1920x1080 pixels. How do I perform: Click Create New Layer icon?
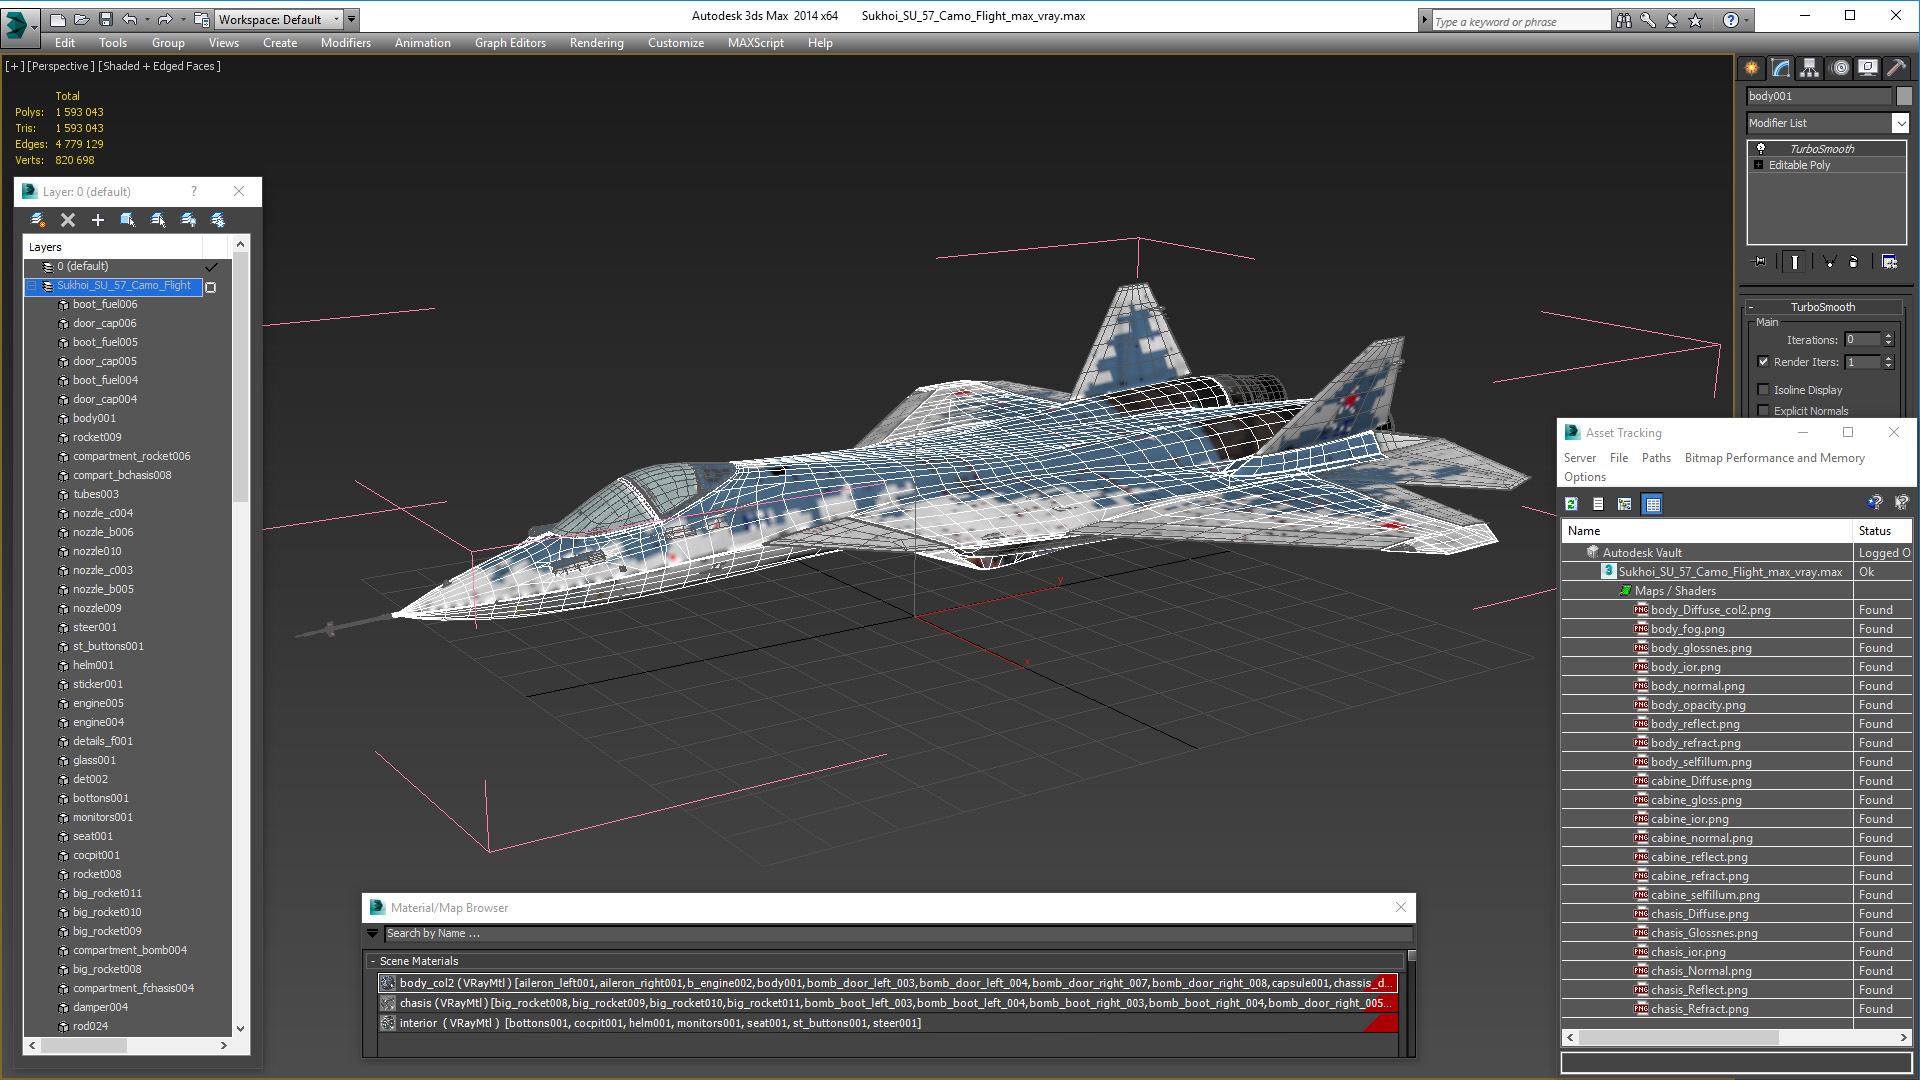point(38,220)
